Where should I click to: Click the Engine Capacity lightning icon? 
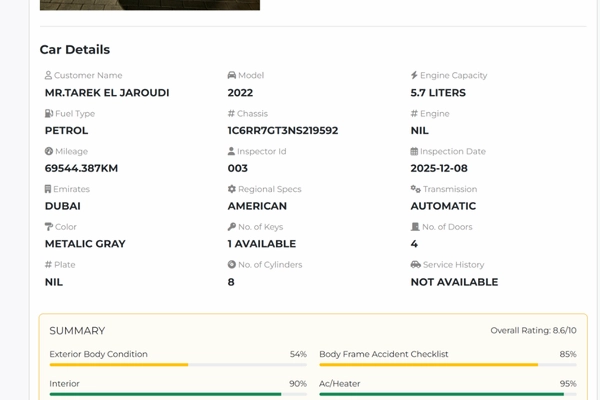point(414,75)
